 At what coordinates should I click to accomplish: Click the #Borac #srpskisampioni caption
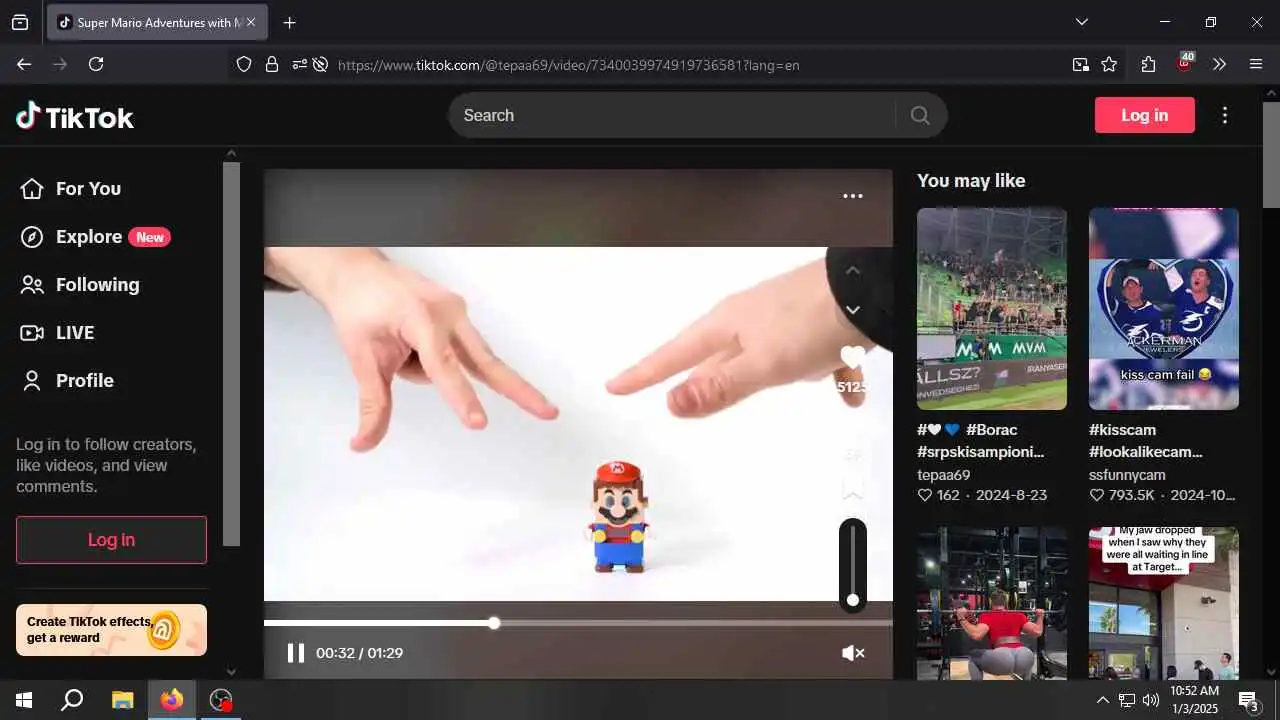tap(980, 441)
